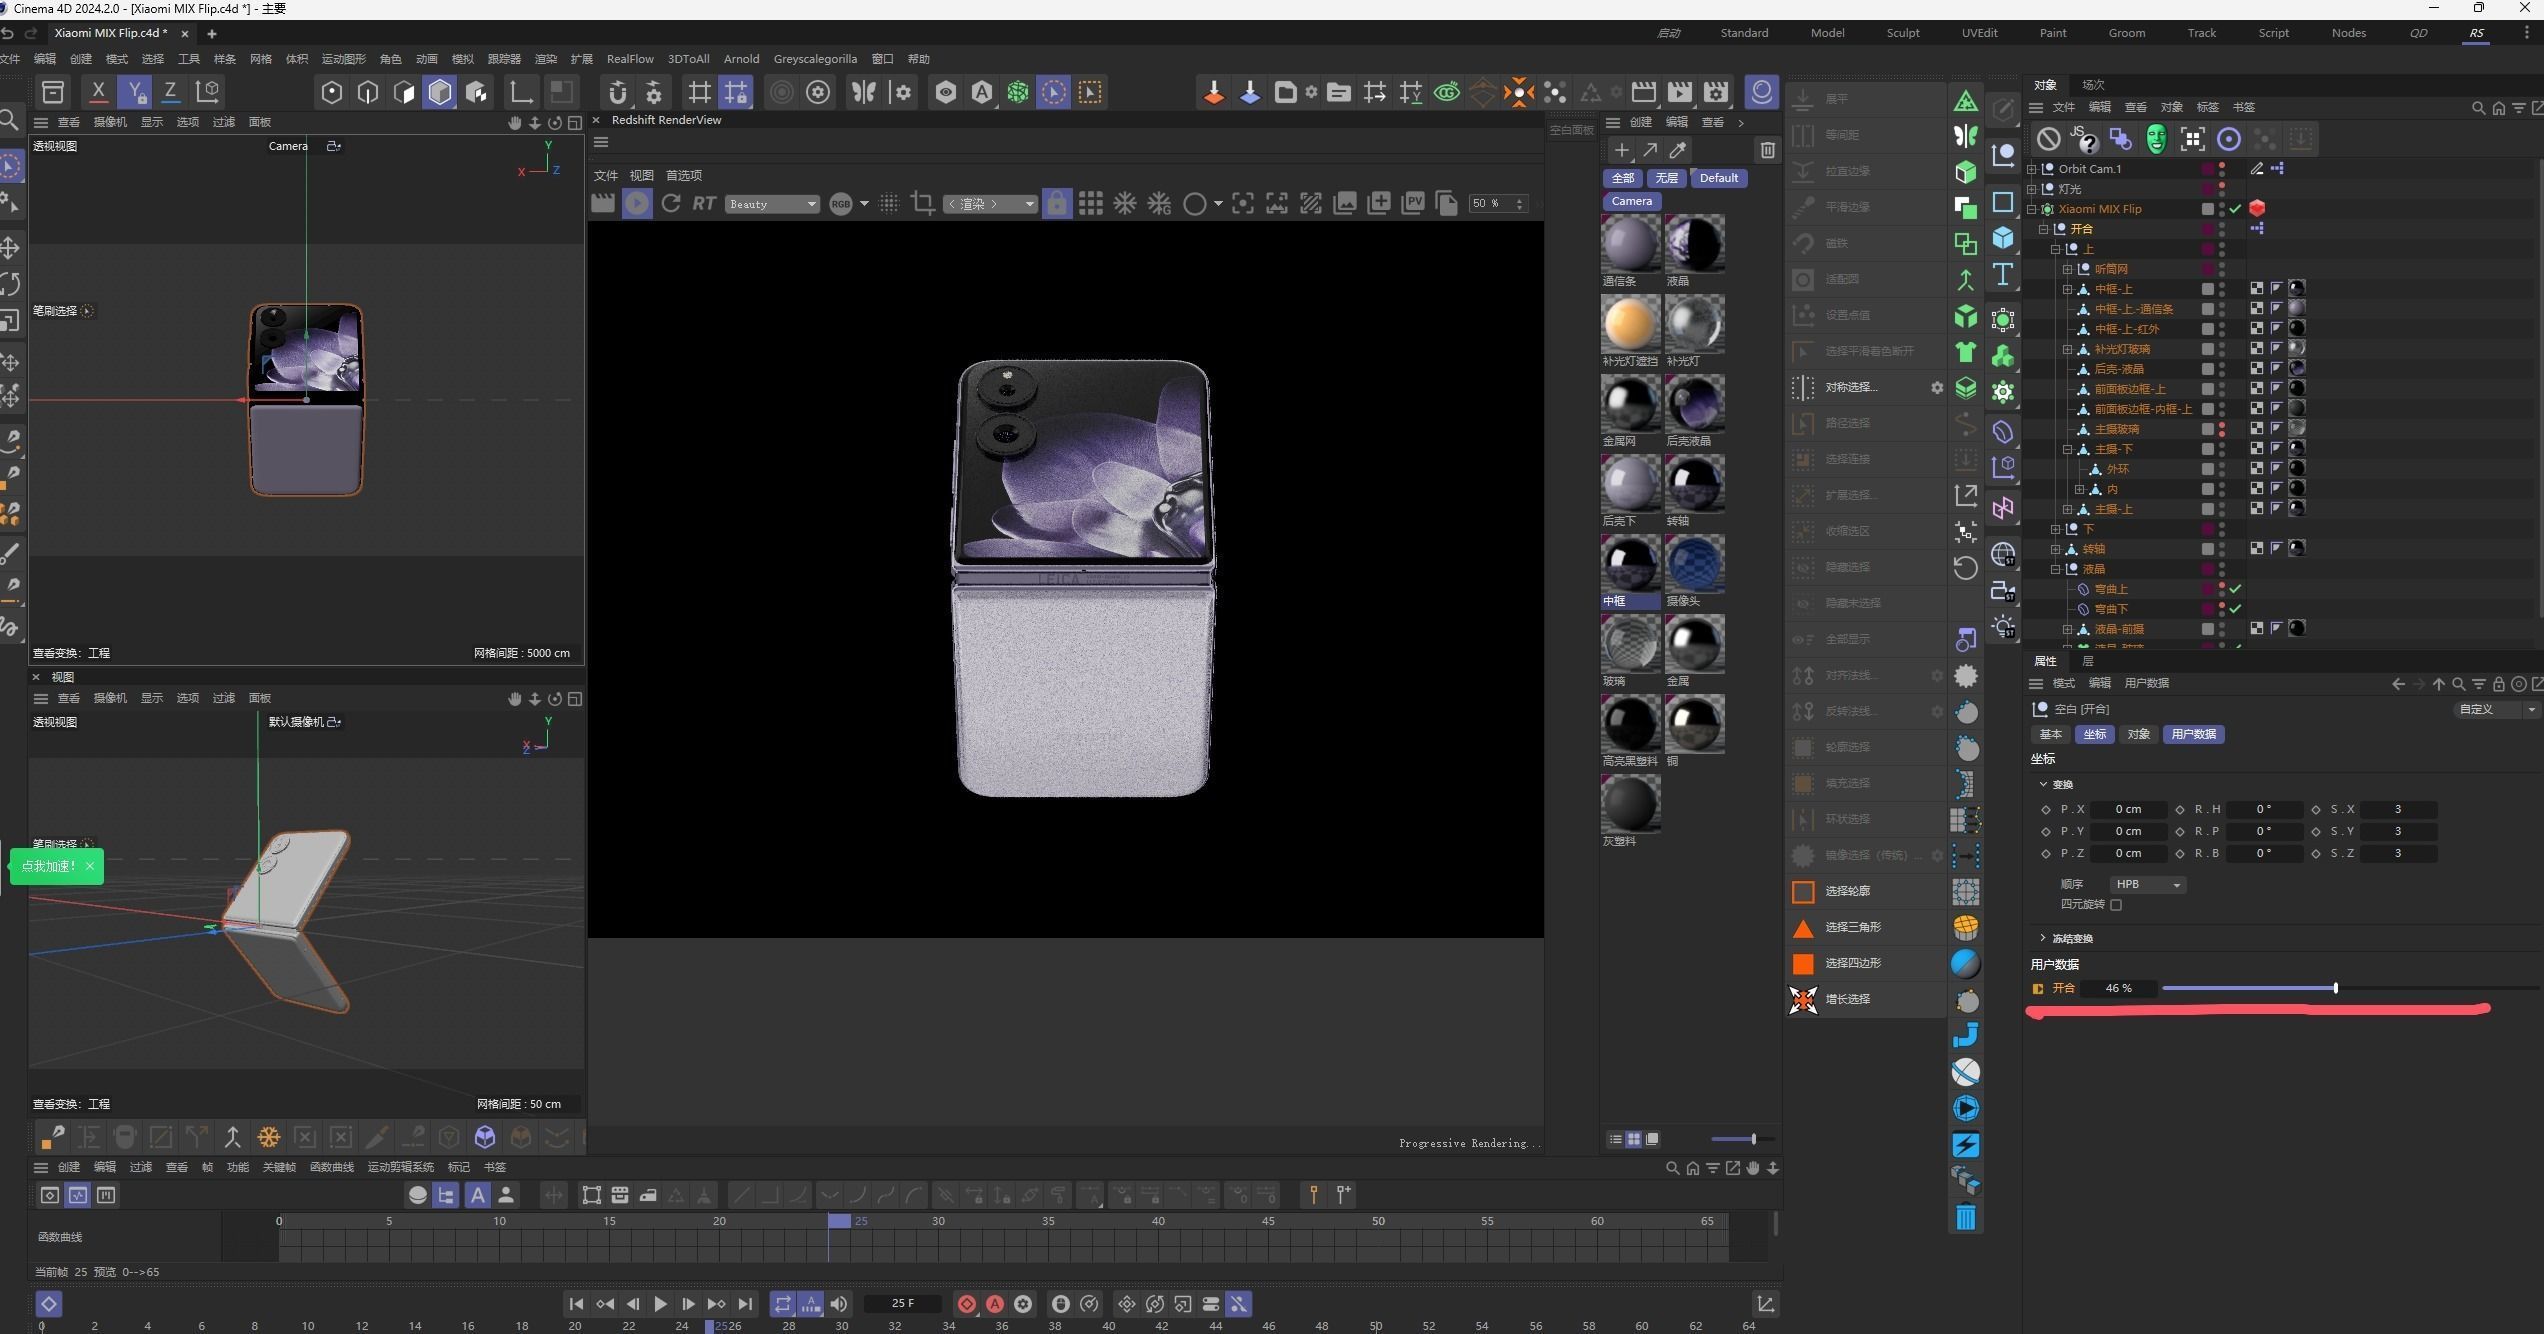Open the HPB rotation order dropdown
This screenshot has width=2544, height=1334.
(x=2147, y=884)
